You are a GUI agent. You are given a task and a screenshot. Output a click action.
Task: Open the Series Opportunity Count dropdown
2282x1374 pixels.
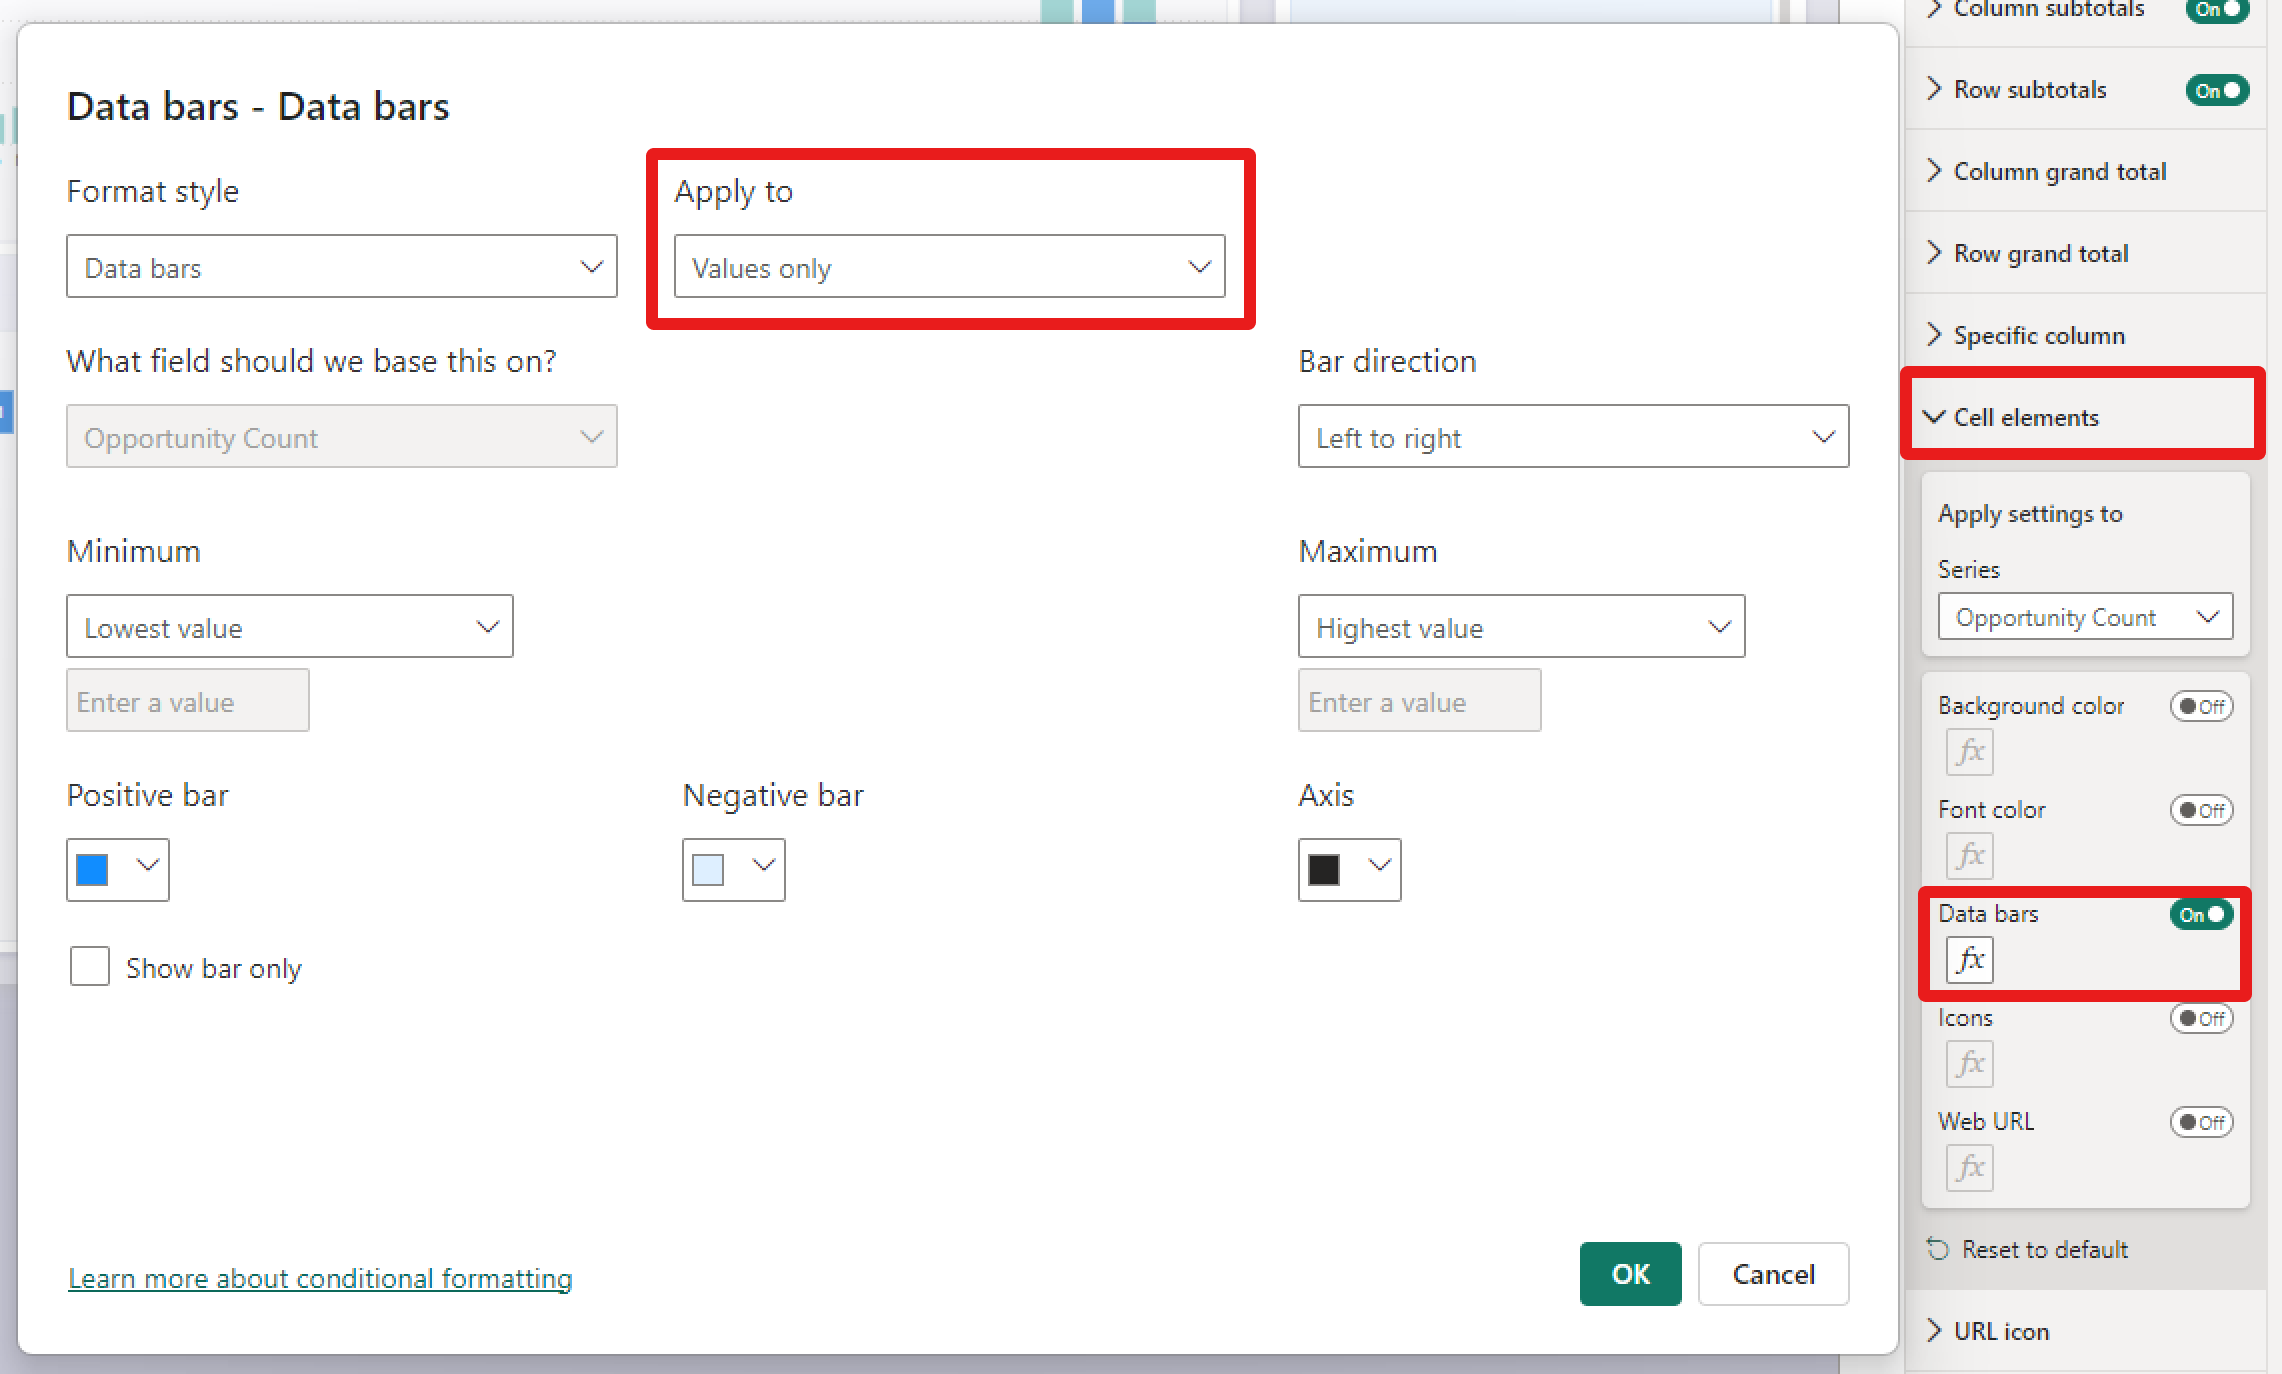pos(2084,617)
